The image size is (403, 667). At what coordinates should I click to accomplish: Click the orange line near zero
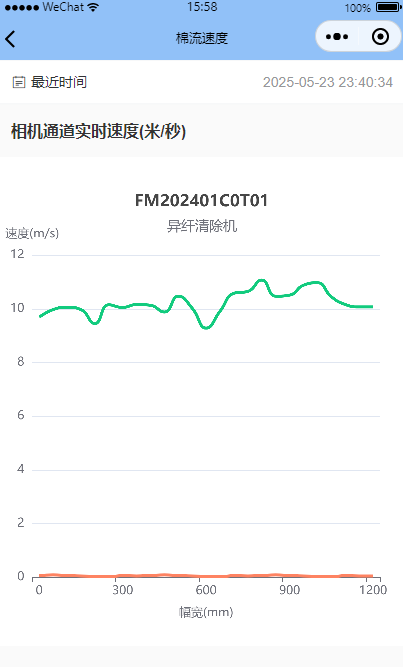click(206, 576)
